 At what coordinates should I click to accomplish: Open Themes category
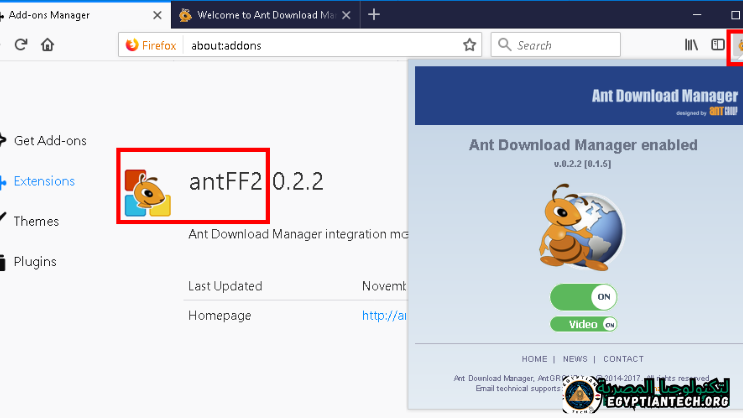click(36, 221)
